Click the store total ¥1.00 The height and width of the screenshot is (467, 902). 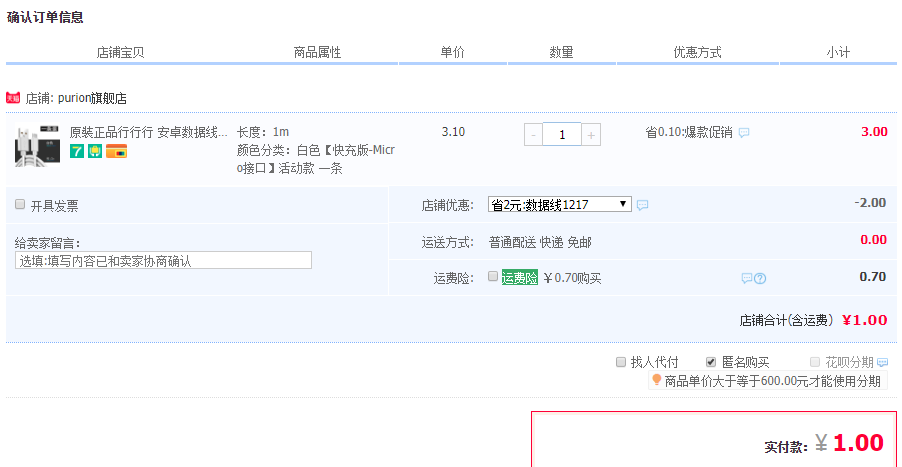tap(865, 320)
